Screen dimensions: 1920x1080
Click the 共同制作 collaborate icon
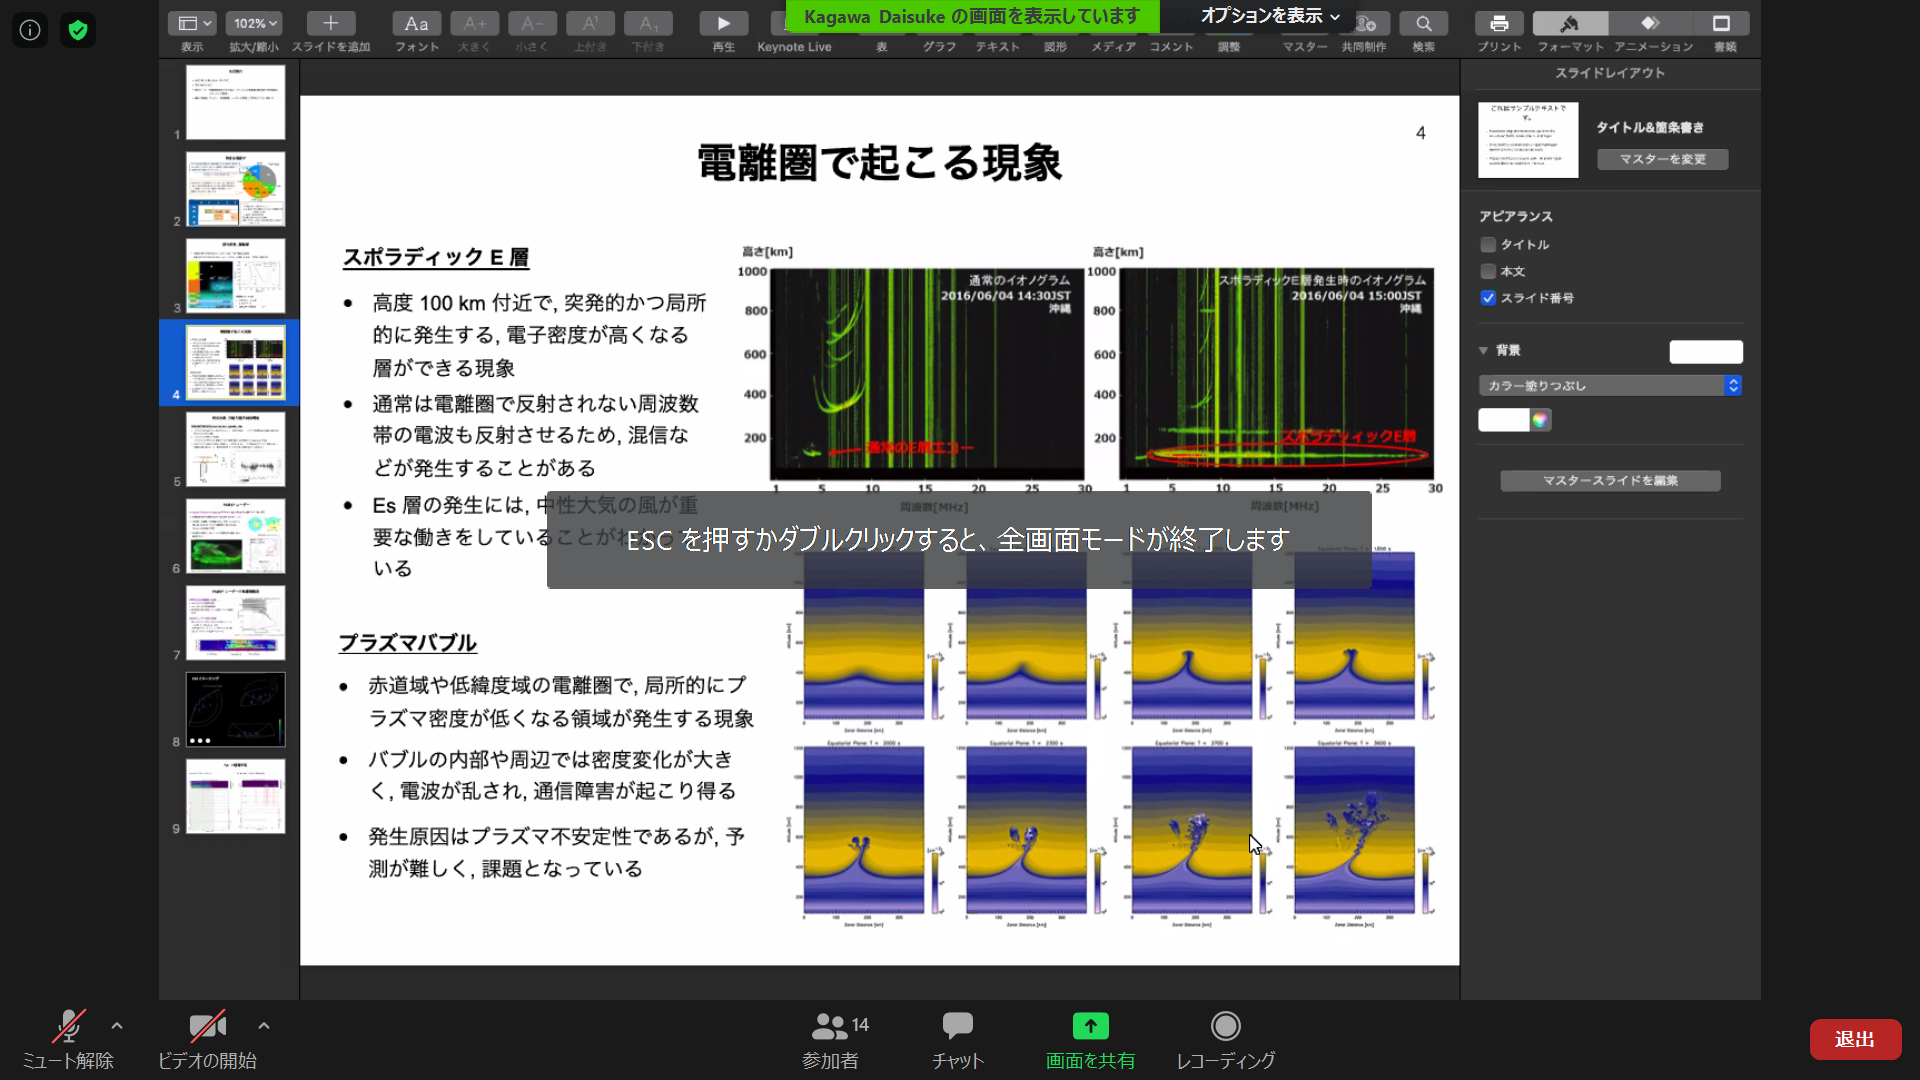click(x=1366, y=24)
